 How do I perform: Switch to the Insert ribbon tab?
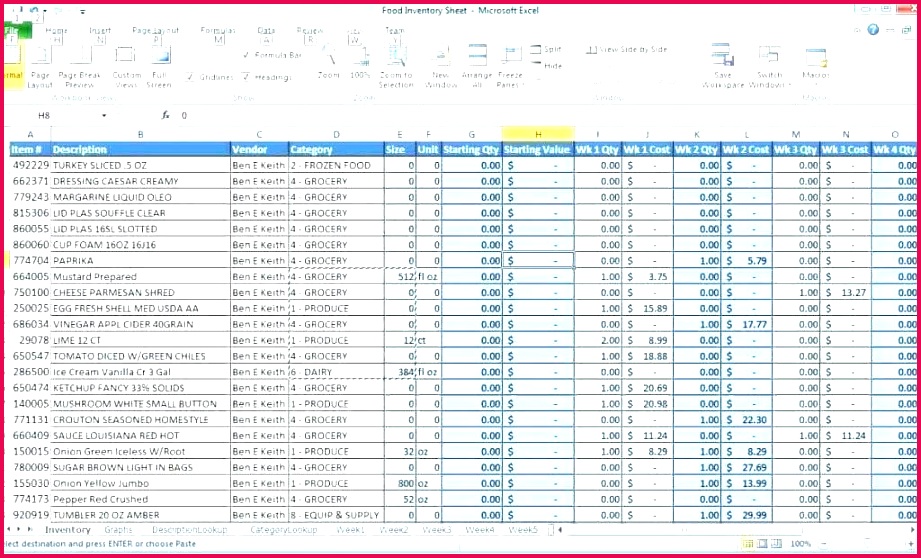pos(100,33)
